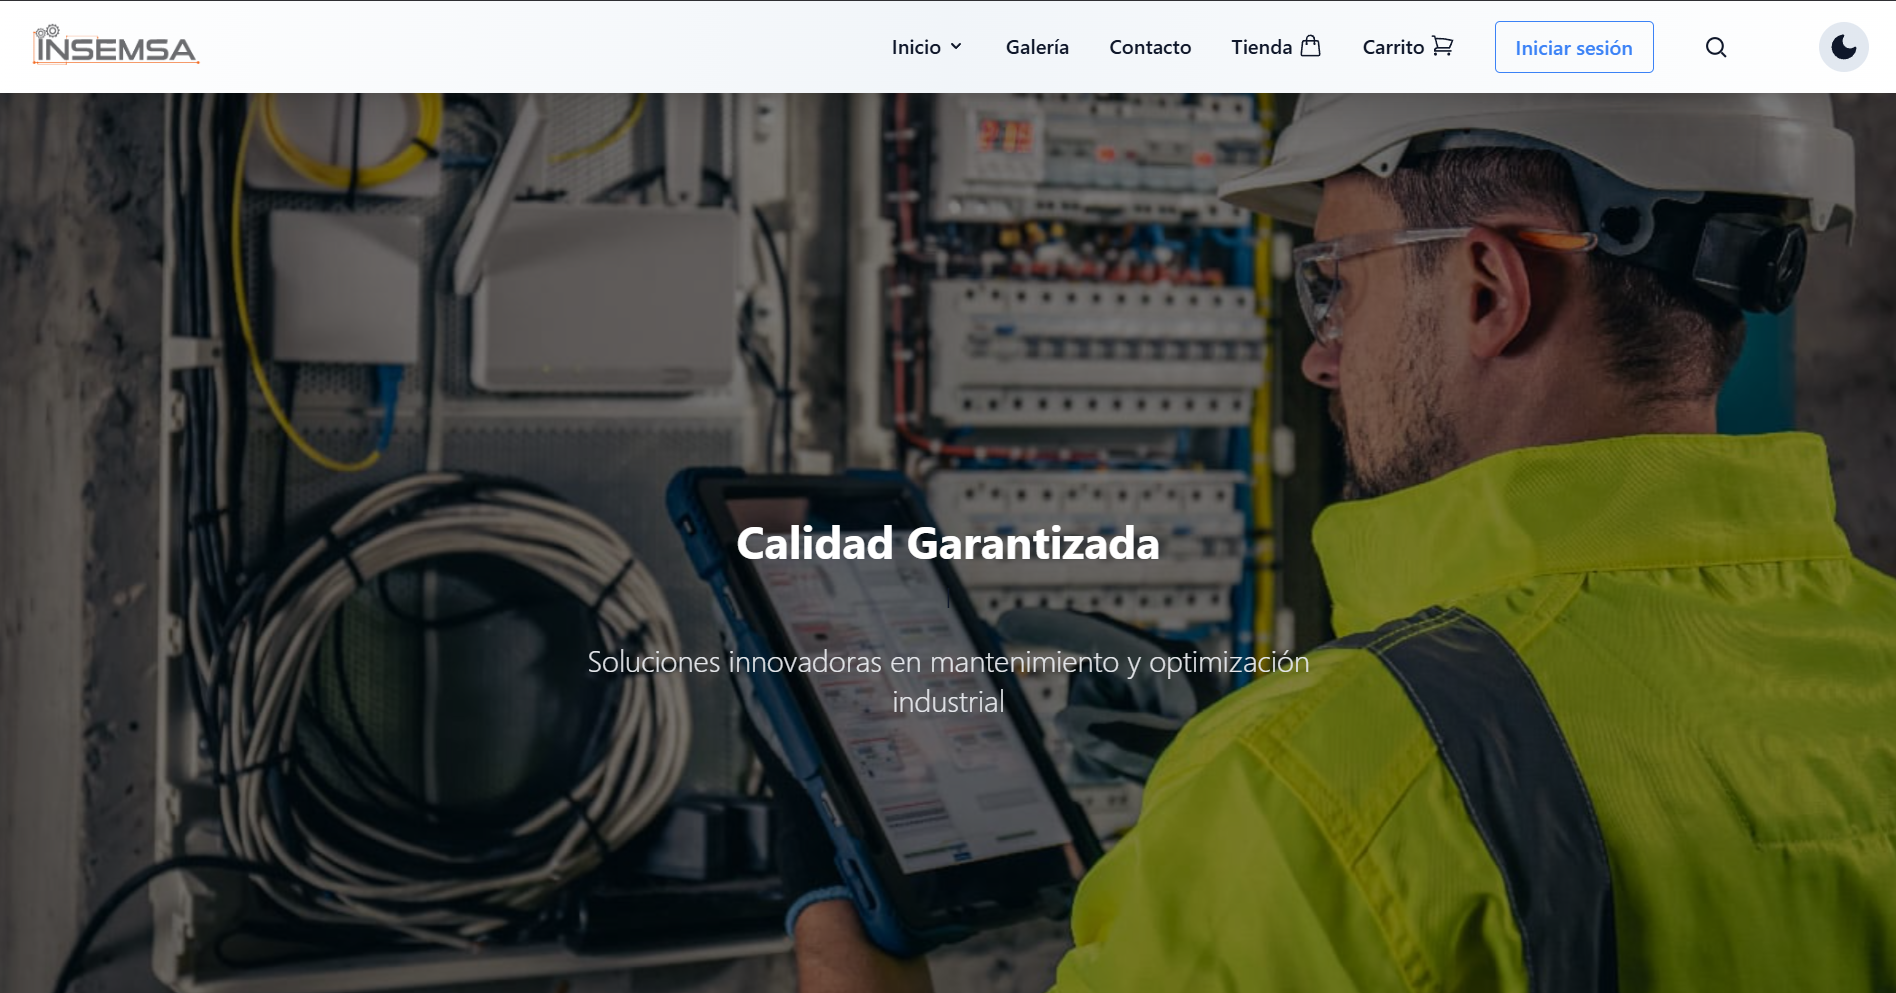Click the shopping bag icon beside Tienda
1896x993 pixels.
1311,46
